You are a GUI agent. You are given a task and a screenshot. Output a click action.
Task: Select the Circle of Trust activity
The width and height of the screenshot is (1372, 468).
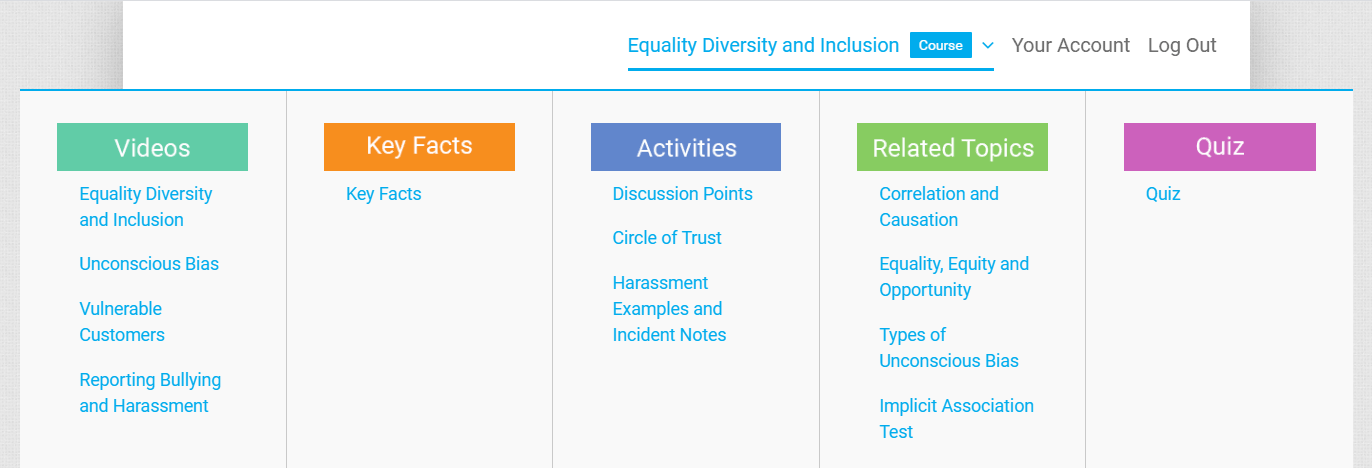(x=667, y=238)
